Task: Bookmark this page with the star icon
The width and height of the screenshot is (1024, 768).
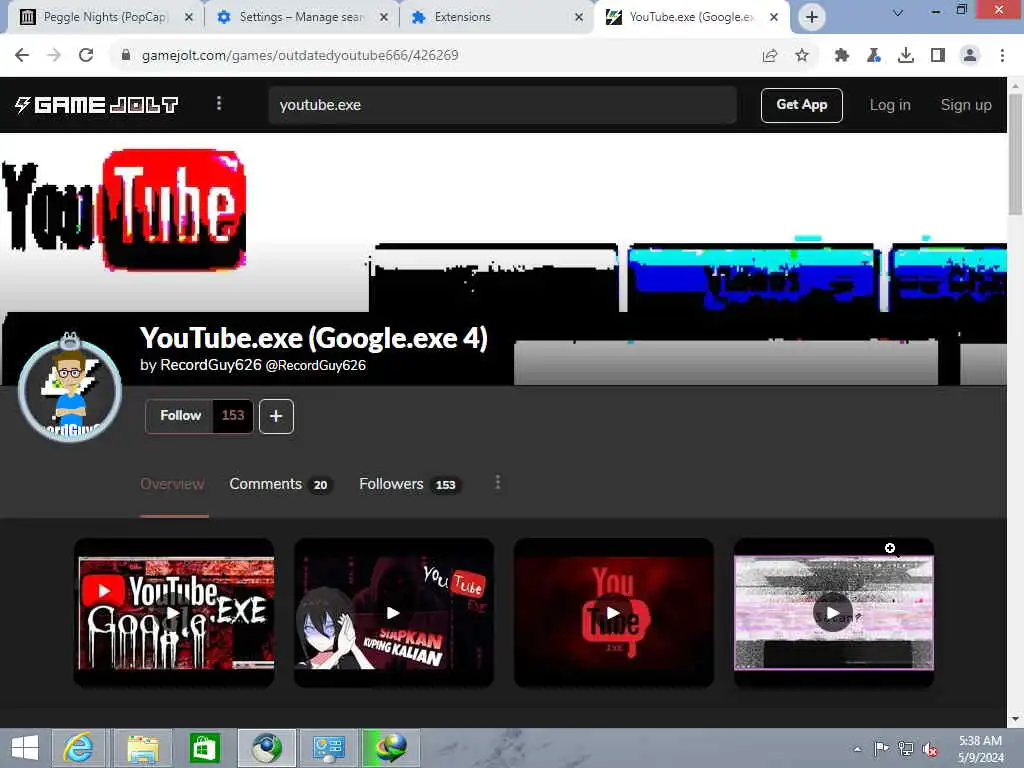Action: click(802, 56)
